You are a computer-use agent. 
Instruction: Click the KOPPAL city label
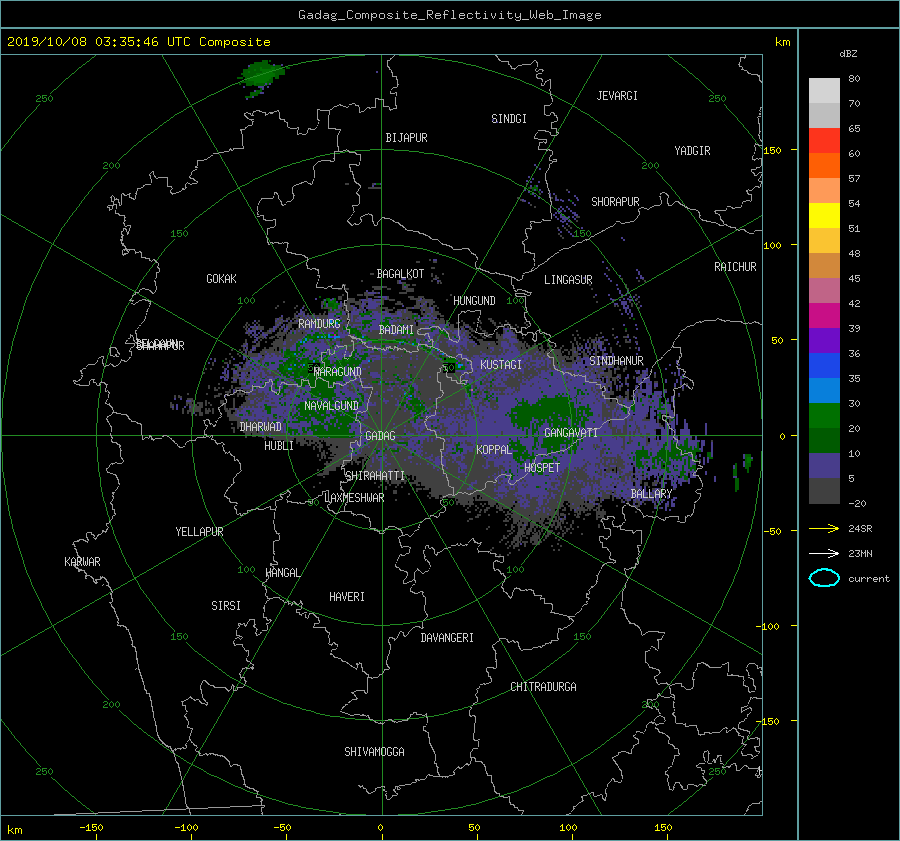click(494, 450)
